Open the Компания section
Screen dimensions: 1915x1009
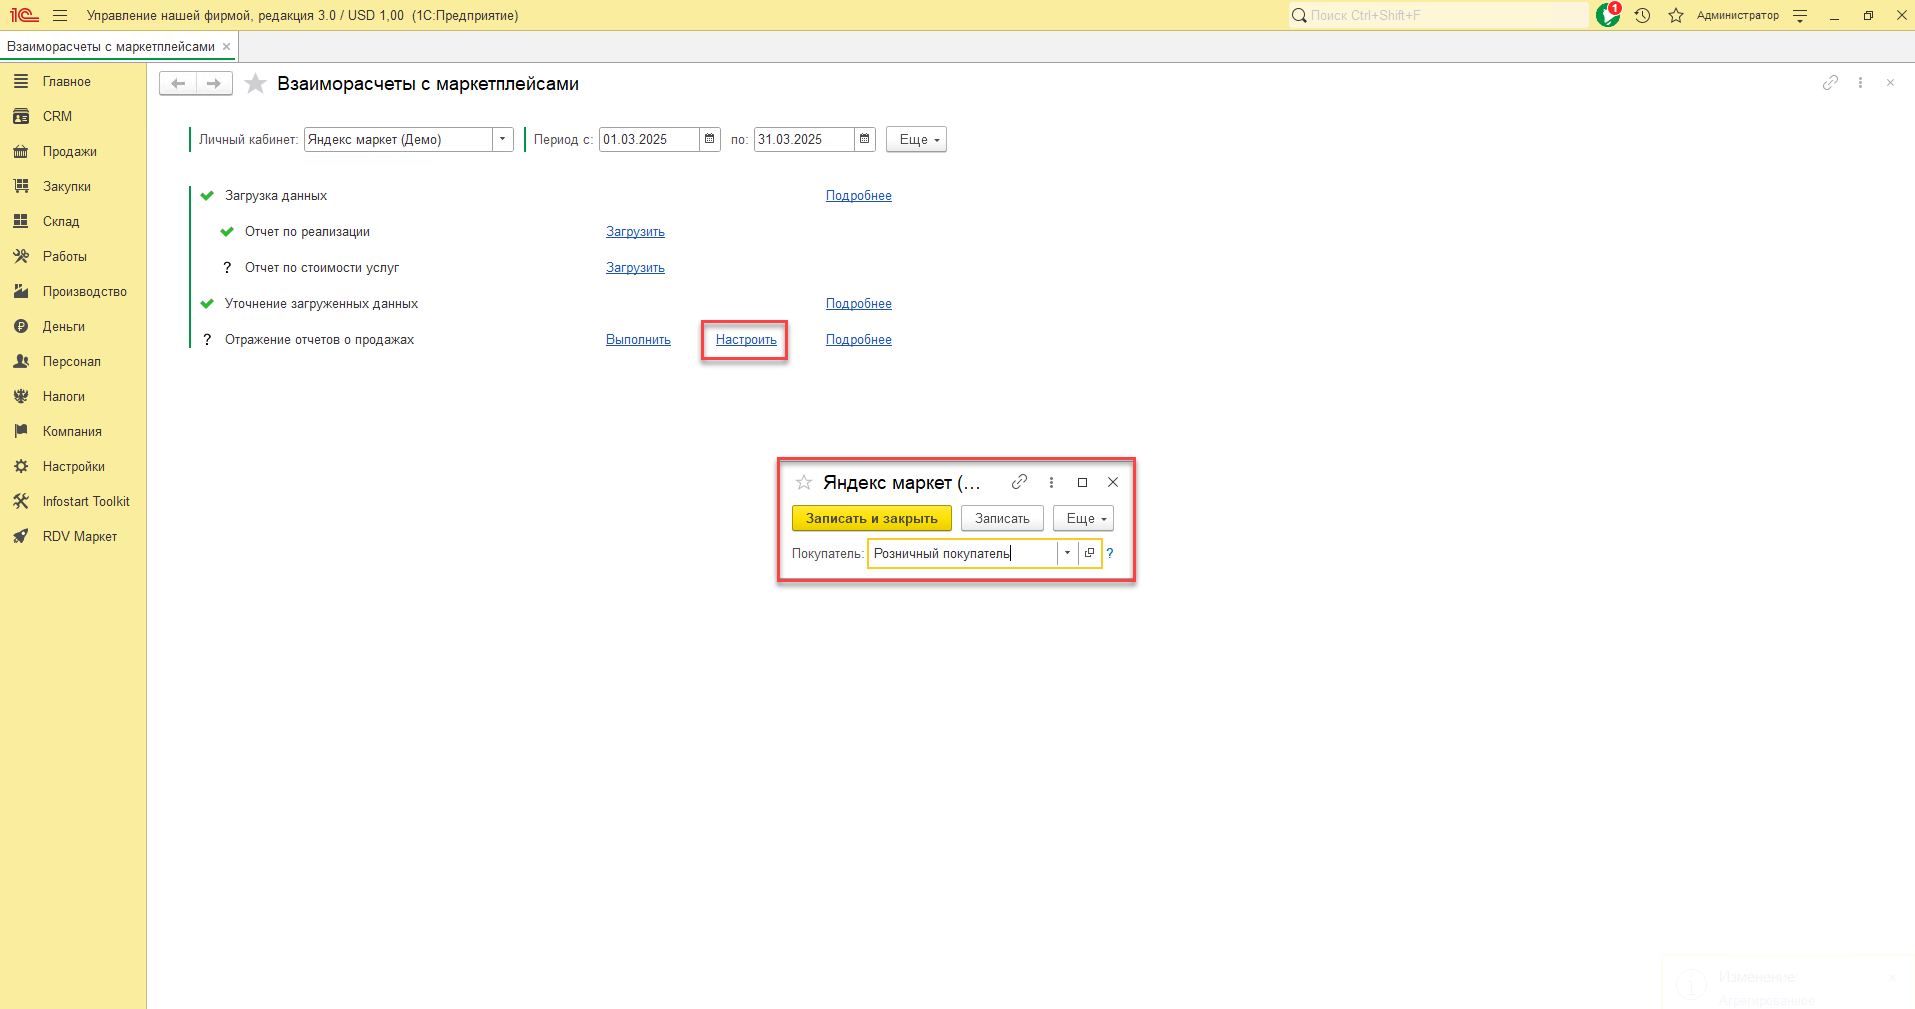tap(73, 432)
